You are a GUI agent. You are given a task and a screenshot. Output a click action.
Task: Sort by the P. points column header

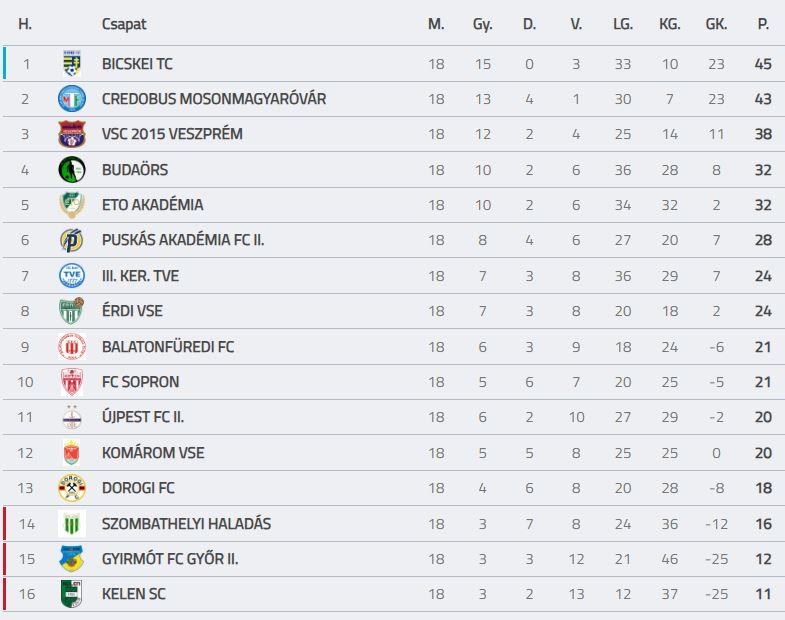coord(763,24)
